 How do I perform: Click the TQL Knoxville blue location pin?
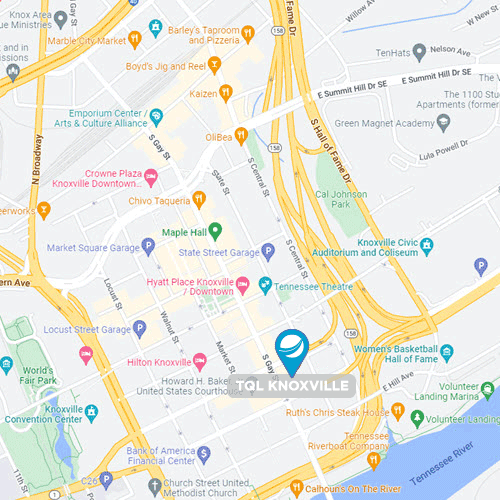tap(292, 352)
